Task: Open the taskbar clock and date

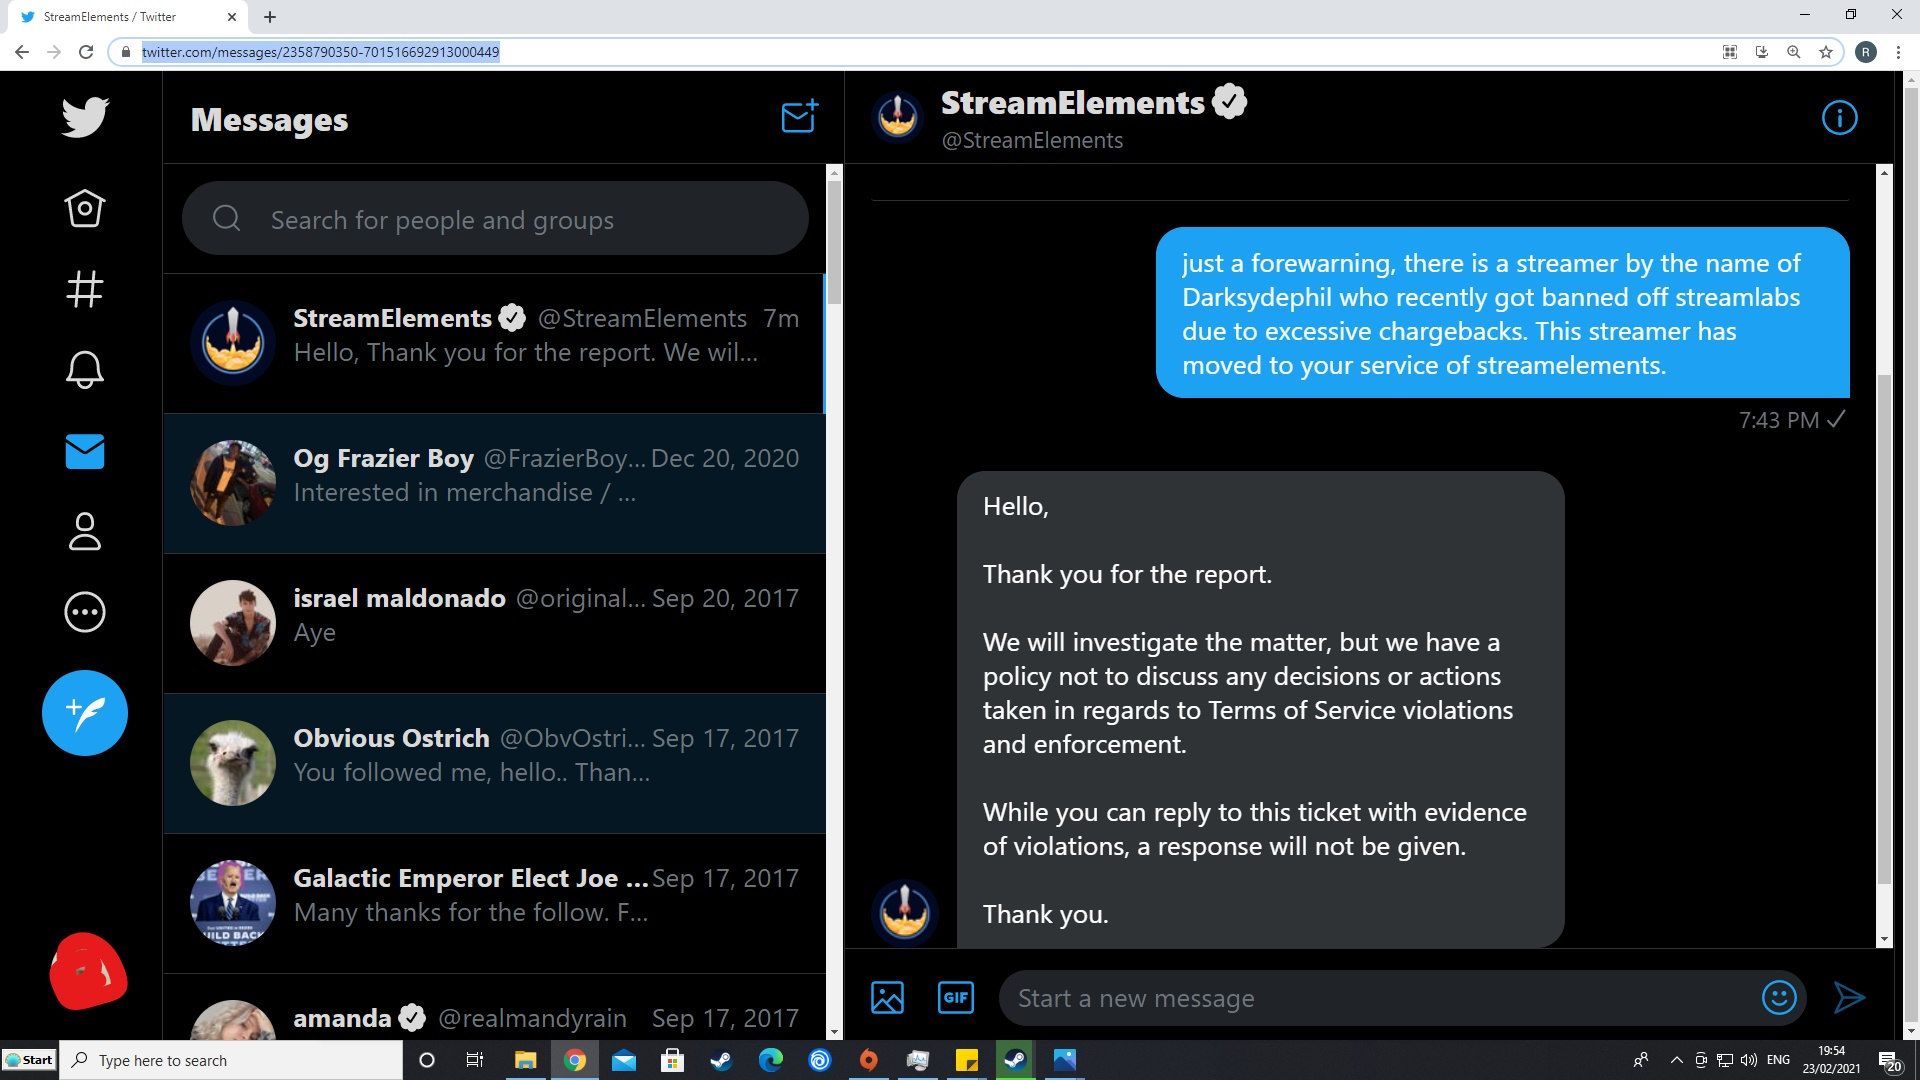Action: pos(1831,1060)
